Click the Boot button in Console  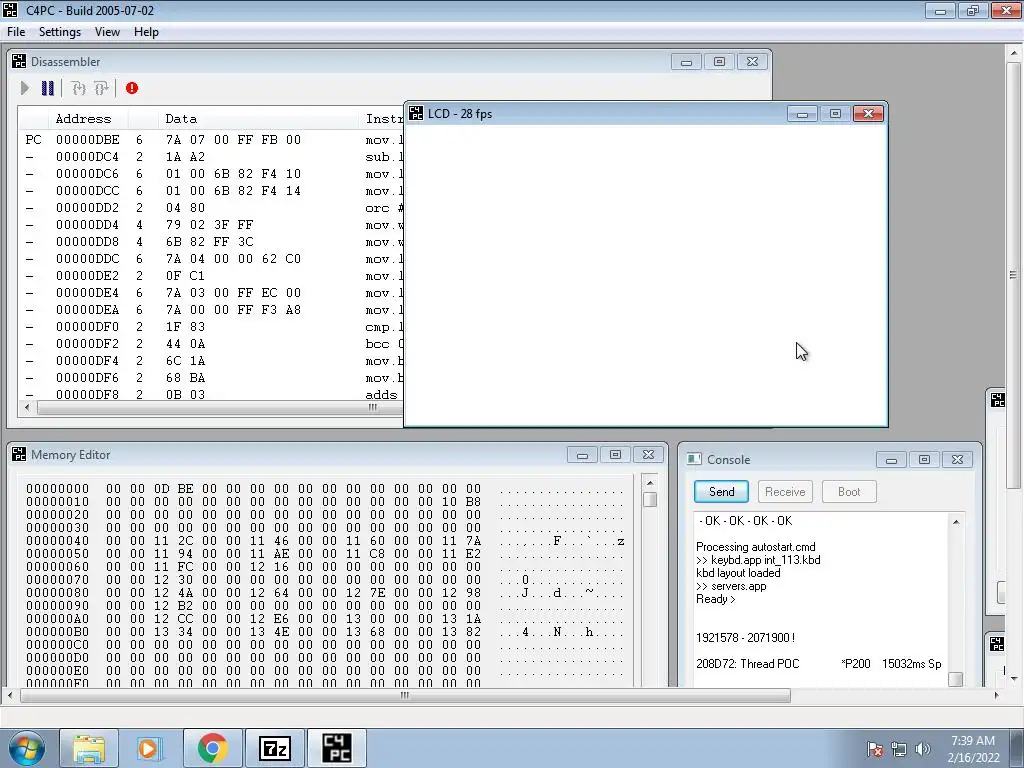click(x=849, y=492)
